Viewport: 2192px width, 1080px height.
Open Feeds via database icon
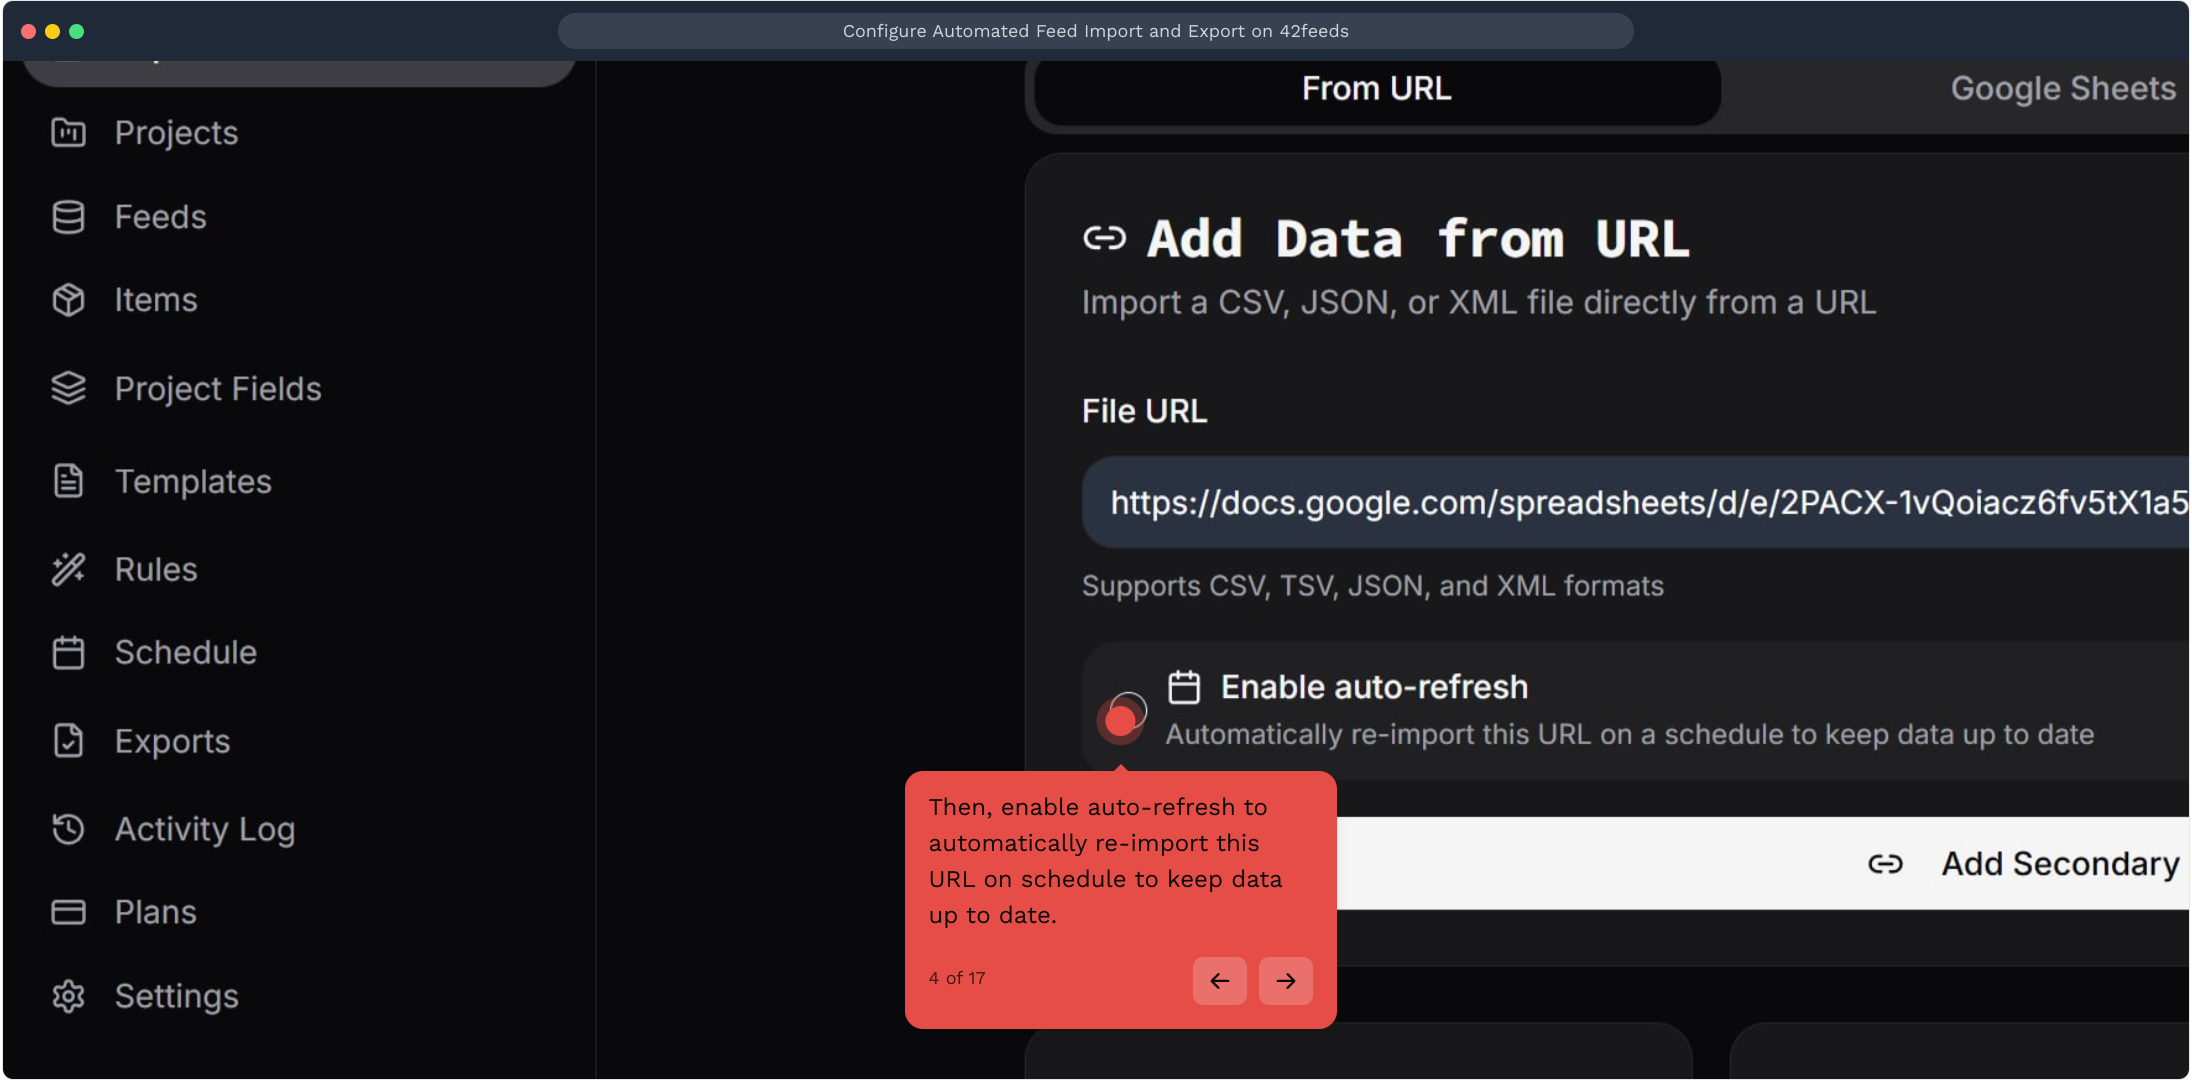pyautogui.click(x=68, y=217)
